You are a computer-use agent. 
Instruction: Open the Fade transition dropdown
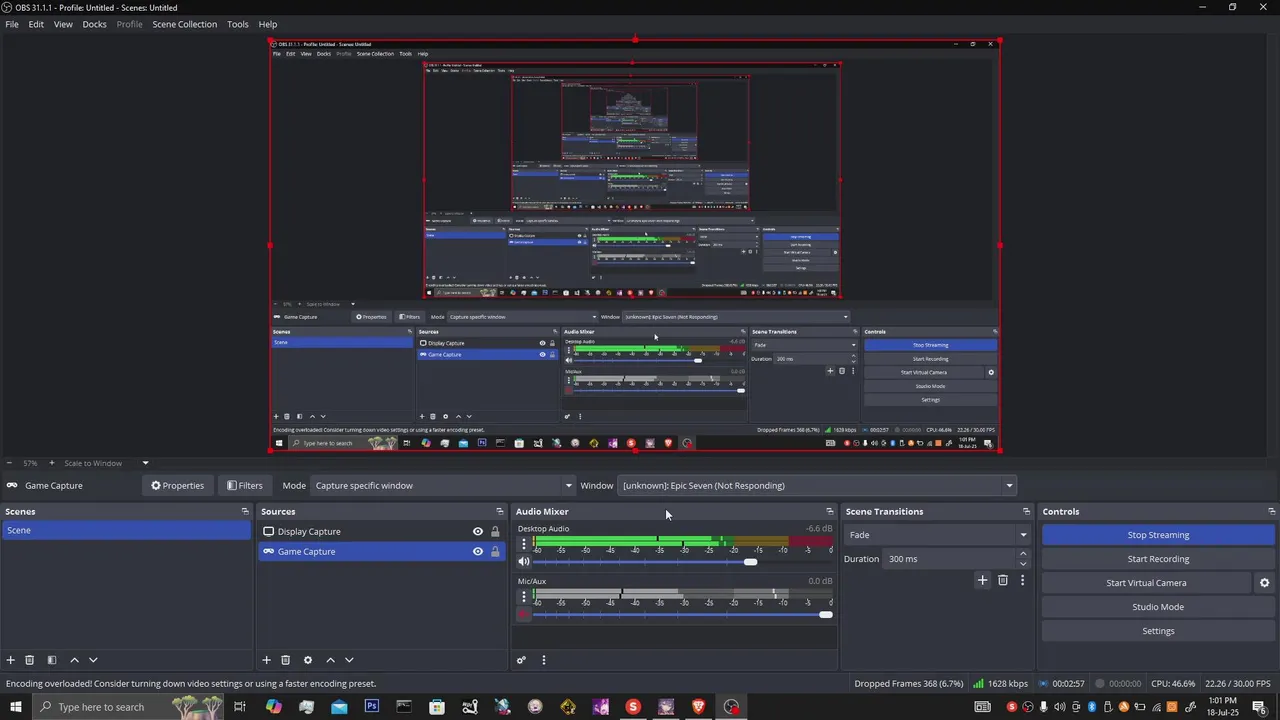tap(937, 535)
